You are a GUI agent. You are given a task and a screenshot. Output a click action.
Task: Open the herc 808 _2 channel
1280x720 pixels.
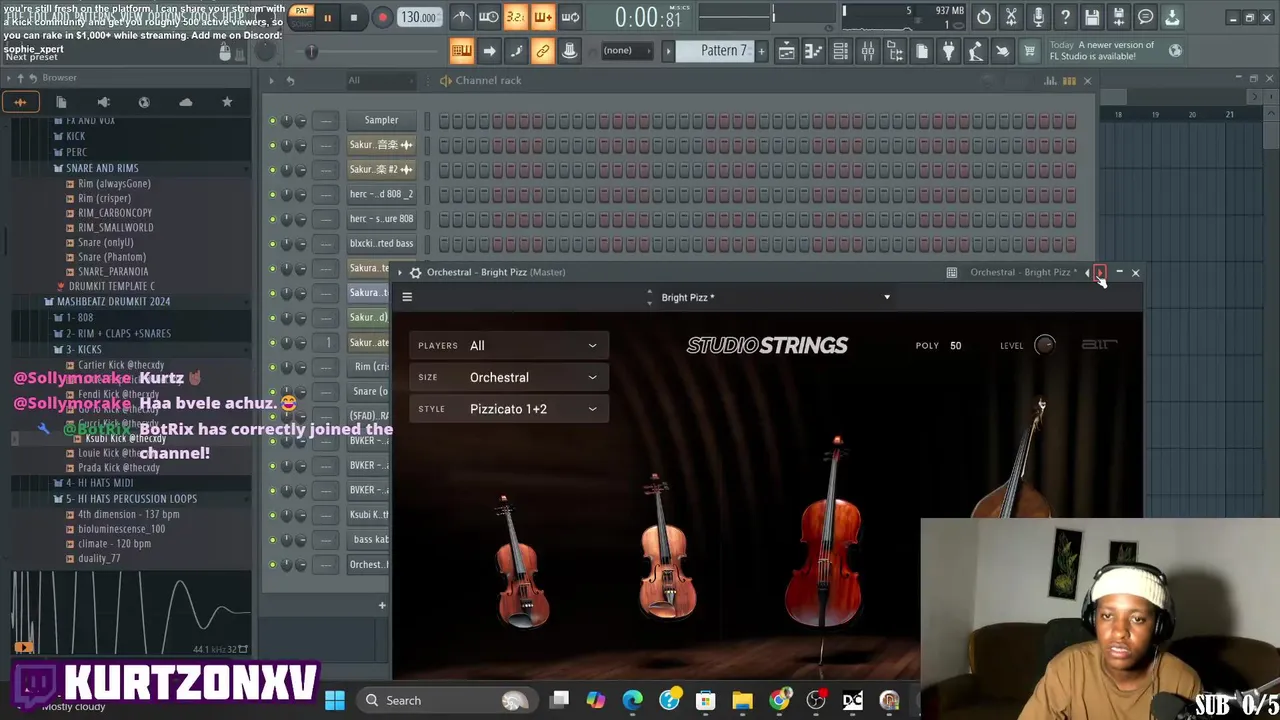pos(381,194)
